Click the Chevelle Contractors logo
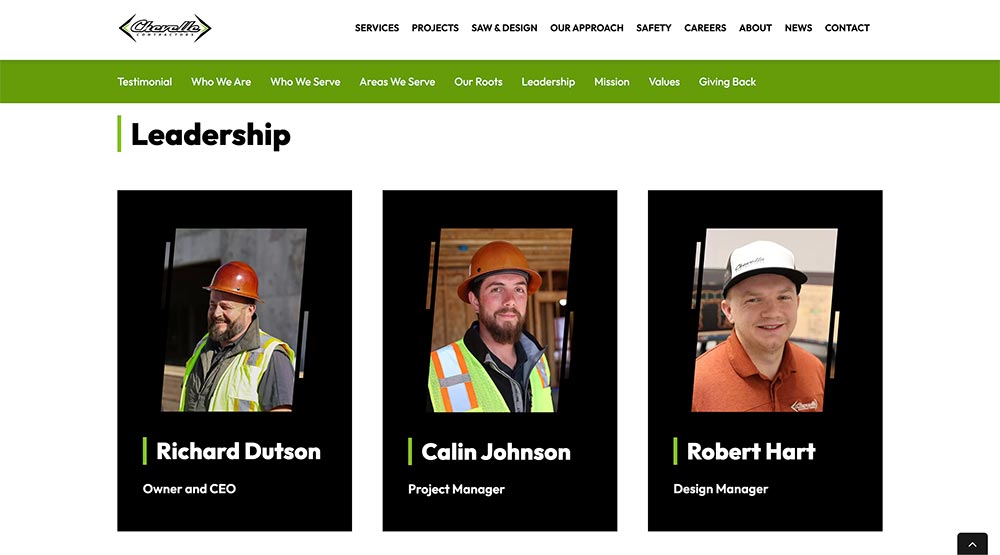Image resolution: width=1000 pixels, height=555 pixels. pos(165,28)
